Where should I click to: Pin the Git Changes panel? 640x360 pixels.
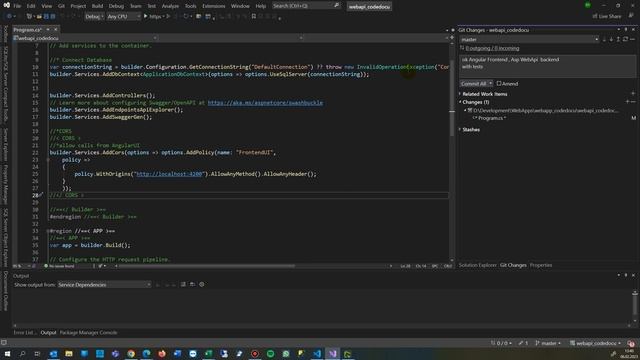(626, 30)
